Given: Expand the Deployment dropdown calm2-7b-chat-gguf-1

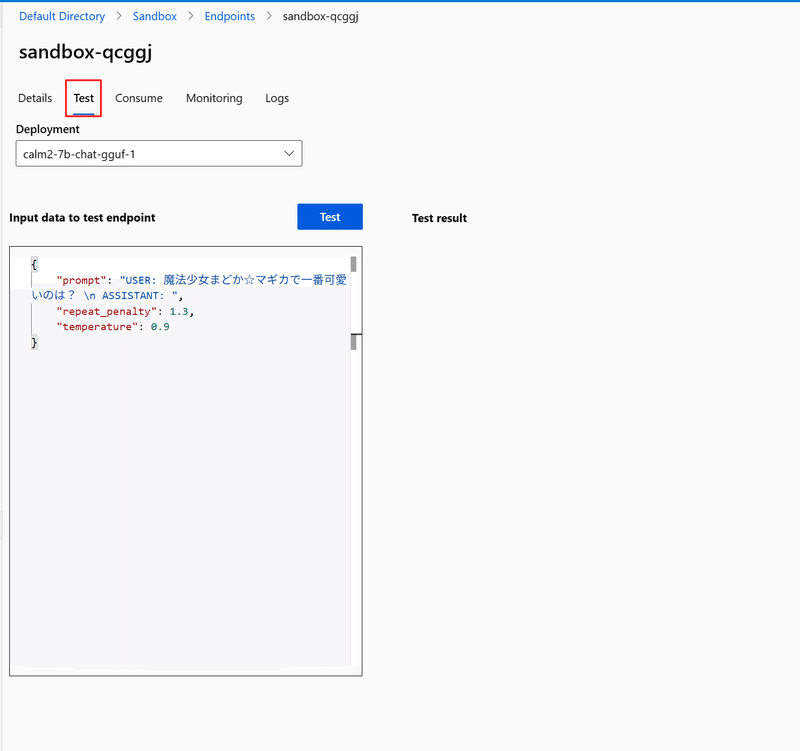Looking at the screenshot, I should (x=159, y=154).
